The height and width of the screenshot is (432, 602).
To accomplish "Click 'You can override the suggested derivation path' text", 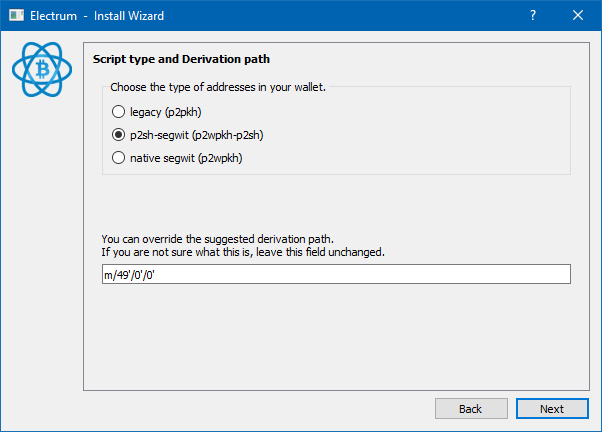I will click(x=218, y=239).
